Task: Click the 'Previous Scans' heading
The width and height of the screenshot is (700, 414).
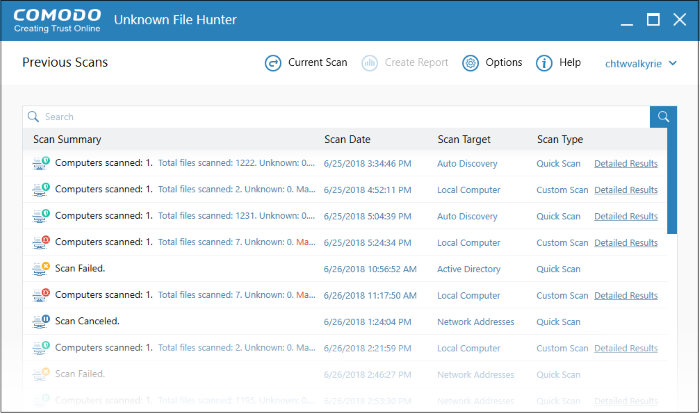Action: [65, 63]
